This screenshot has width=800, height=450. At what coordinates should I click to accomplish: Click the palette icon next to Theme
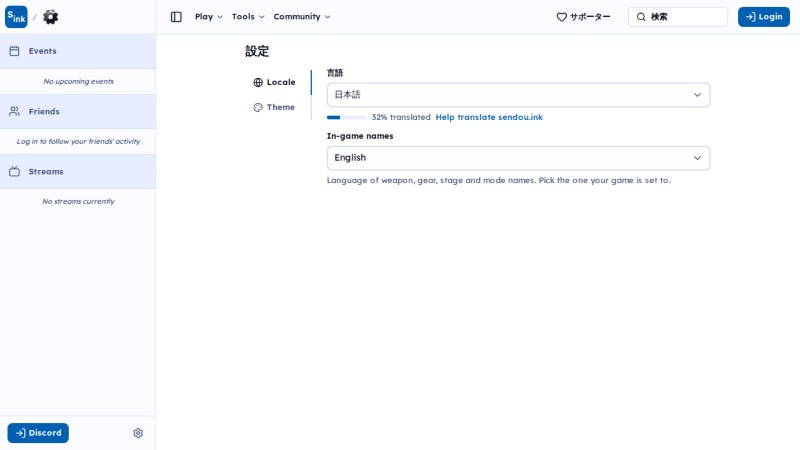click(x=258, y=107)
